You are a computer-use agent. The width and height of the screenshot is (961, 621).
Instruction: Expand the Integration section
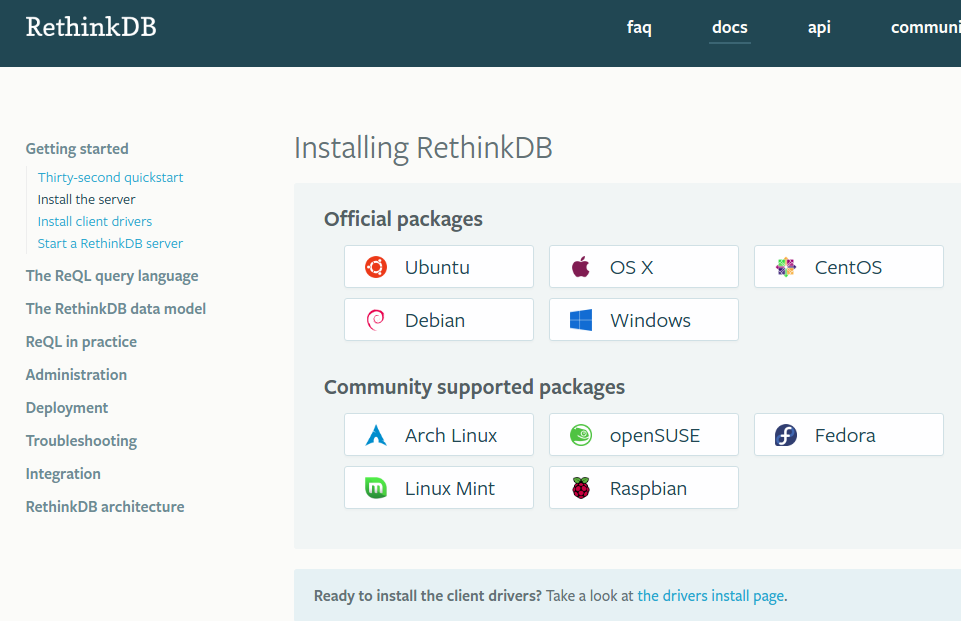(63, 474)
